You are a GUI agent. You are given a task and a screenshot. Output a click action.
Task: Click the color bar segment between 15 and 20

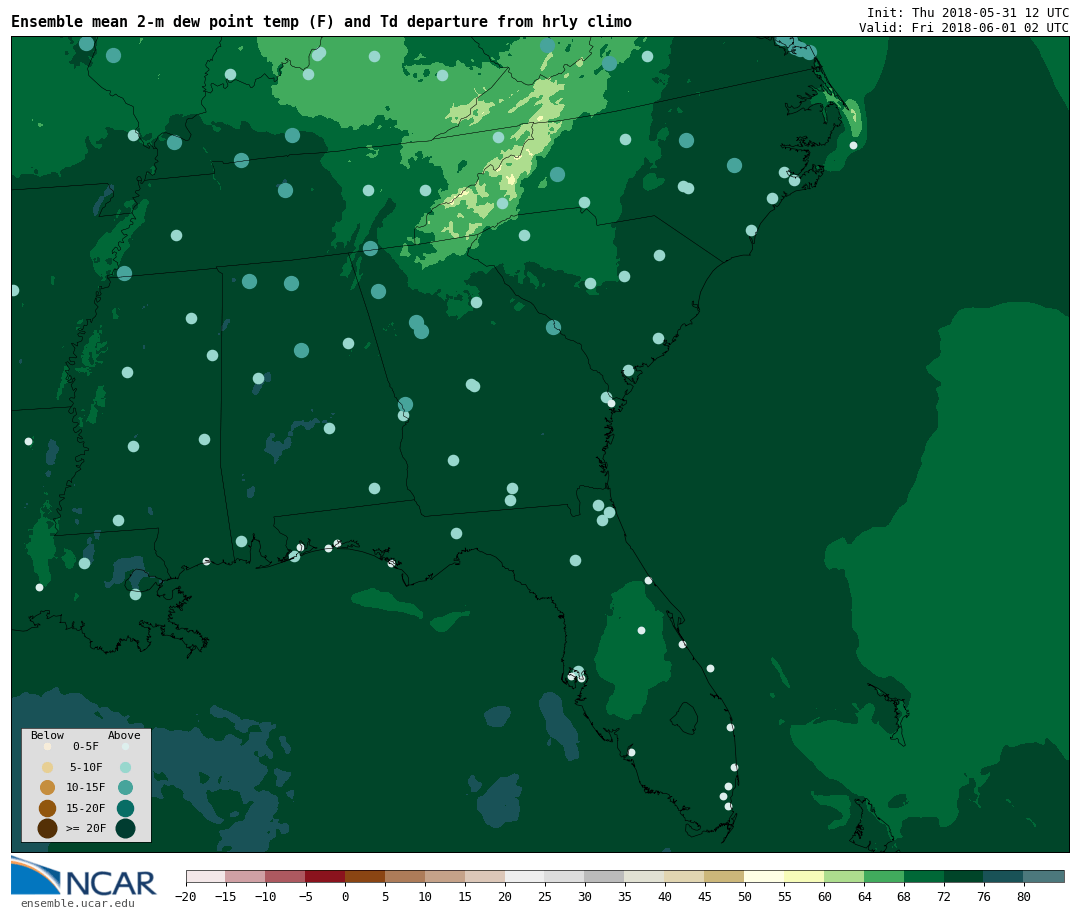pos(486,876)
